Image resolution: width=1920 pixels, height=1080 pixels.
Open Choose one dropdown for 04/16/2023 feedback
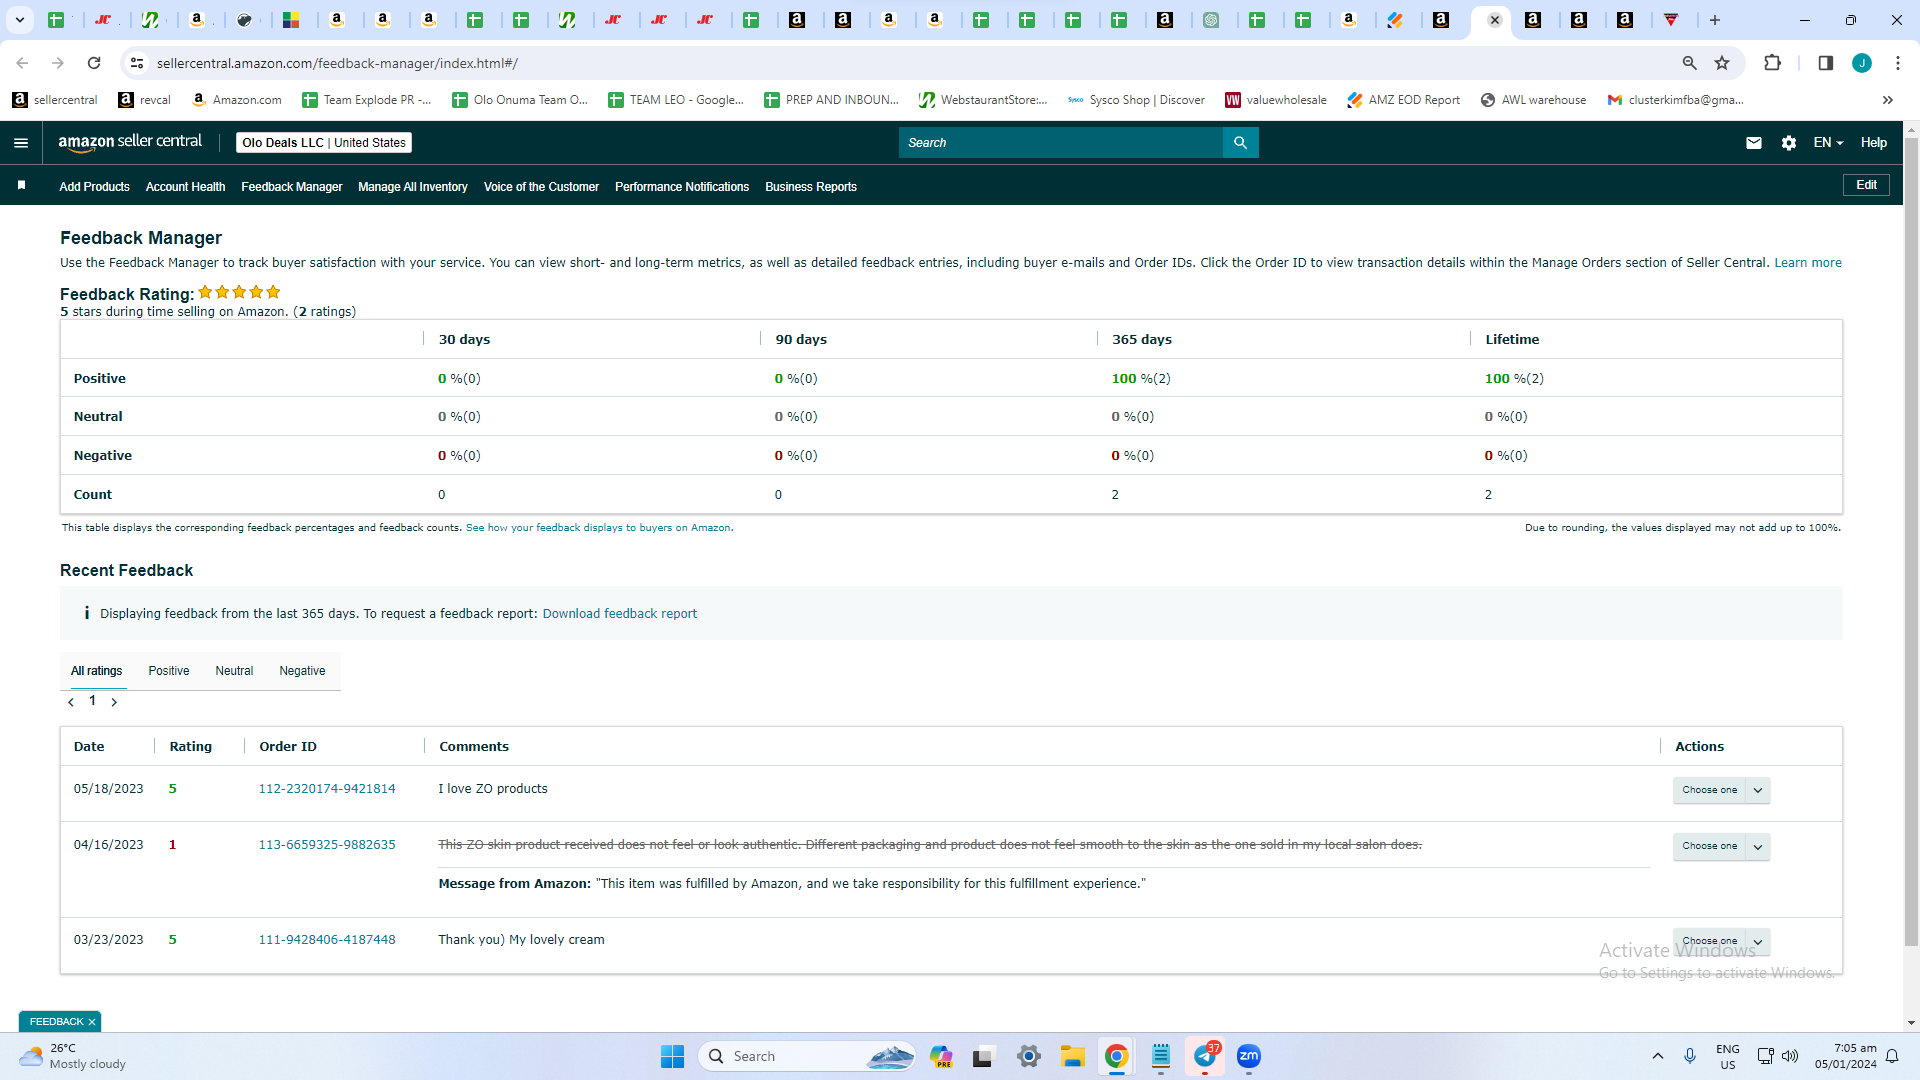(x=1721, y=846)
